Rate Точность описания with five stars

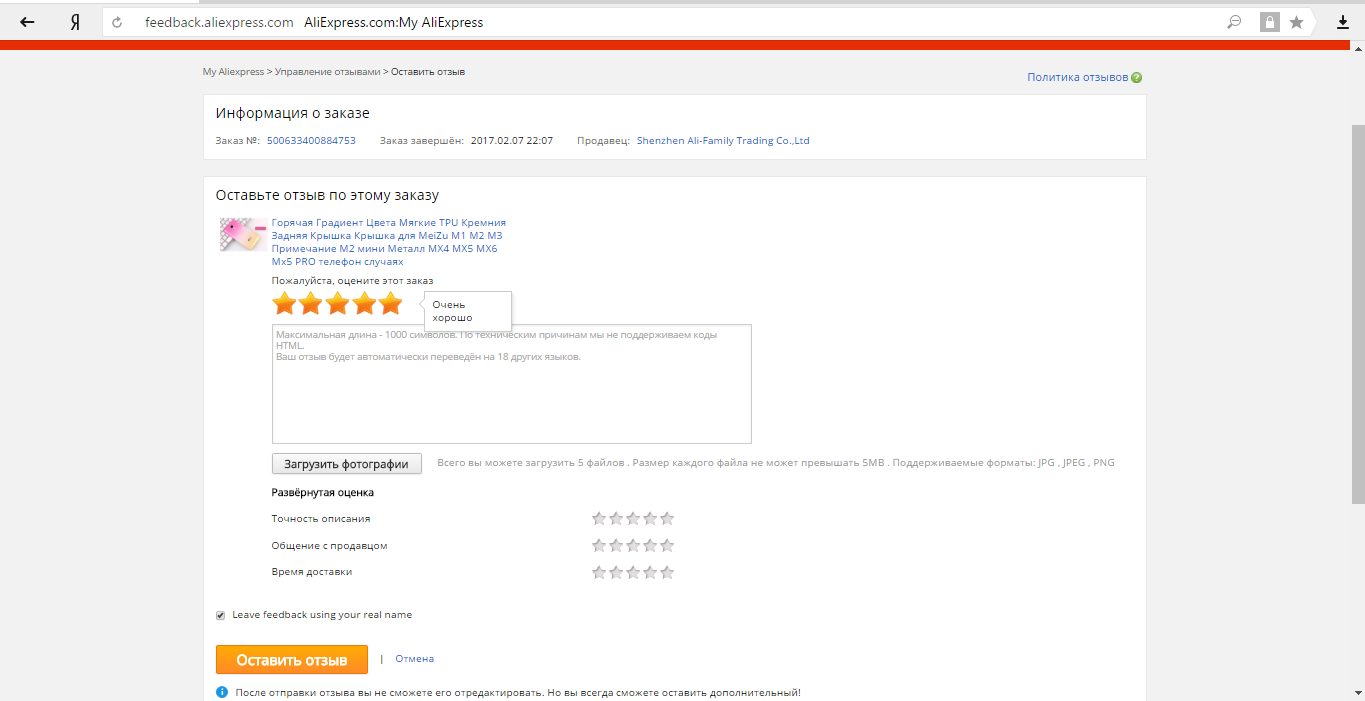click(x=667, y=518)
